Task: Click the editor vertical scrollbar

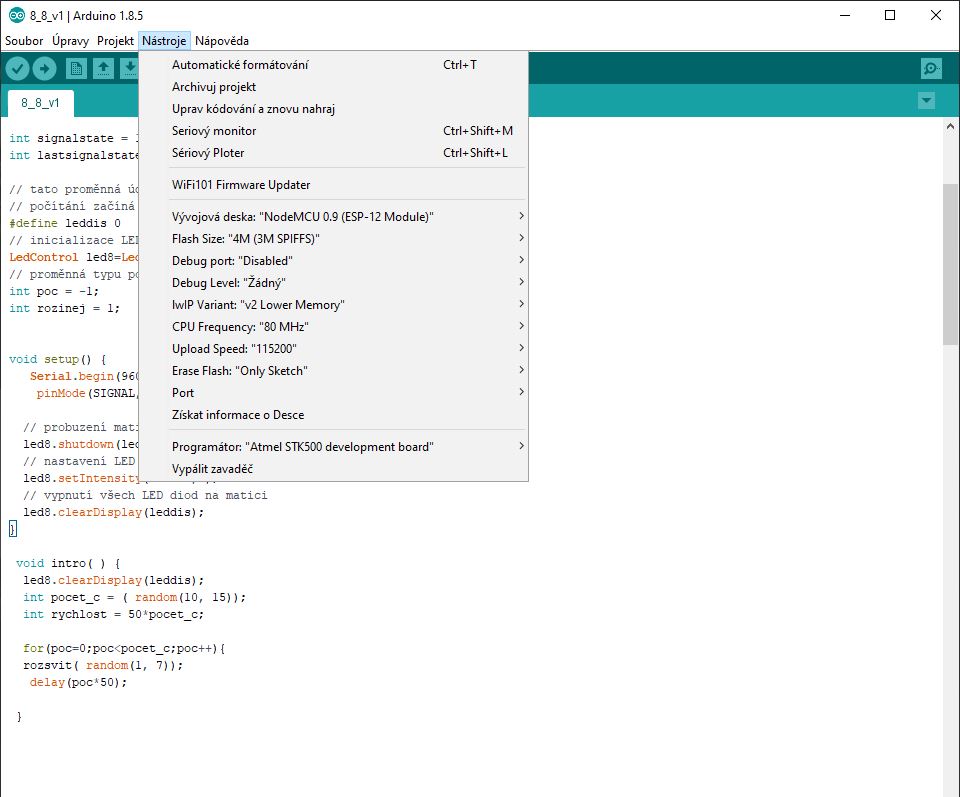Action: click(950, 264)
